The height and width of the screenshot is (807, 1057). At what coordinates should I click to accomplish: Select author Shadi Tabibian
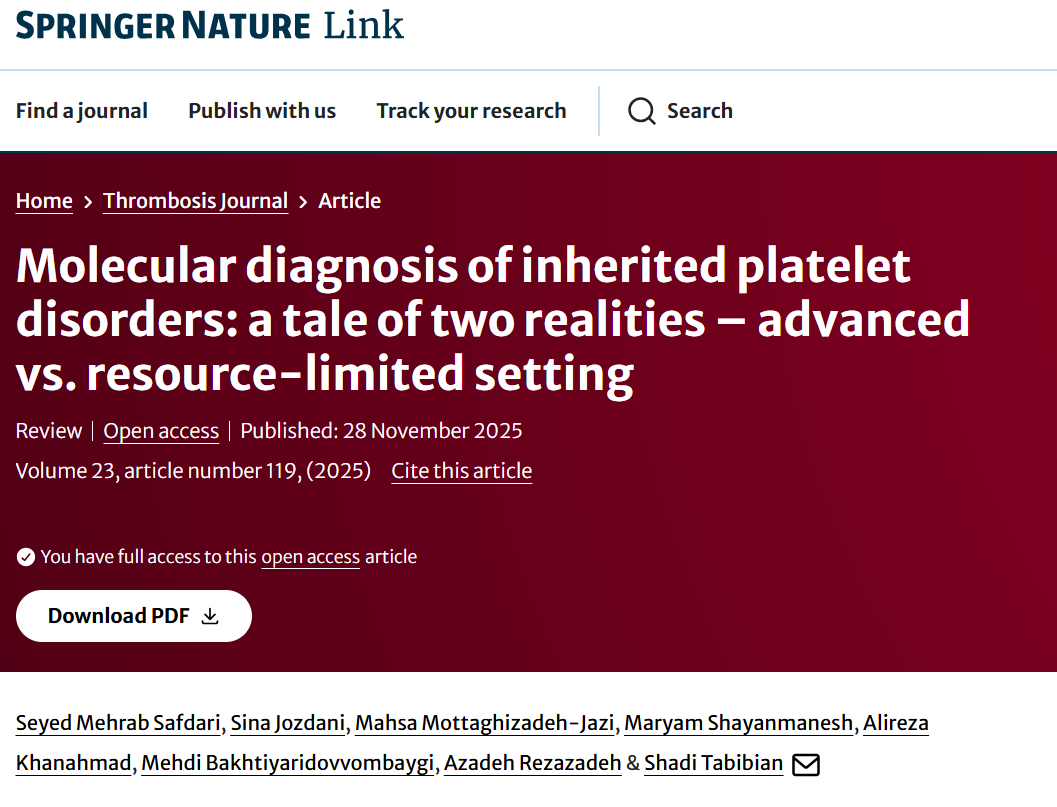click(x=714, y=763)
